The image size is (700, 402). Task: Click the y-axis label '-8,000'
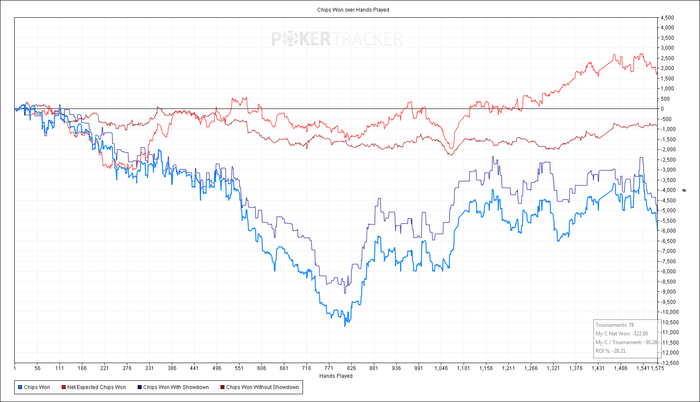668,272
